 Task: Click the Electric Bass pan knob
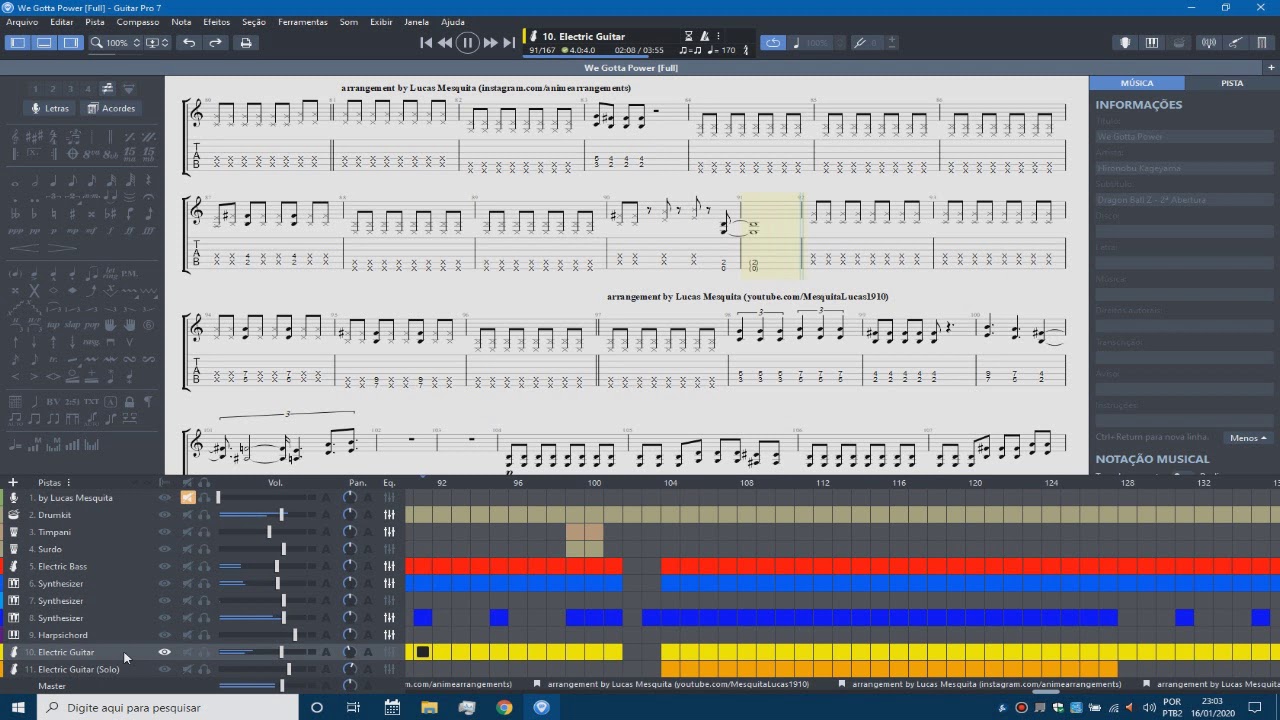(349, 567)
